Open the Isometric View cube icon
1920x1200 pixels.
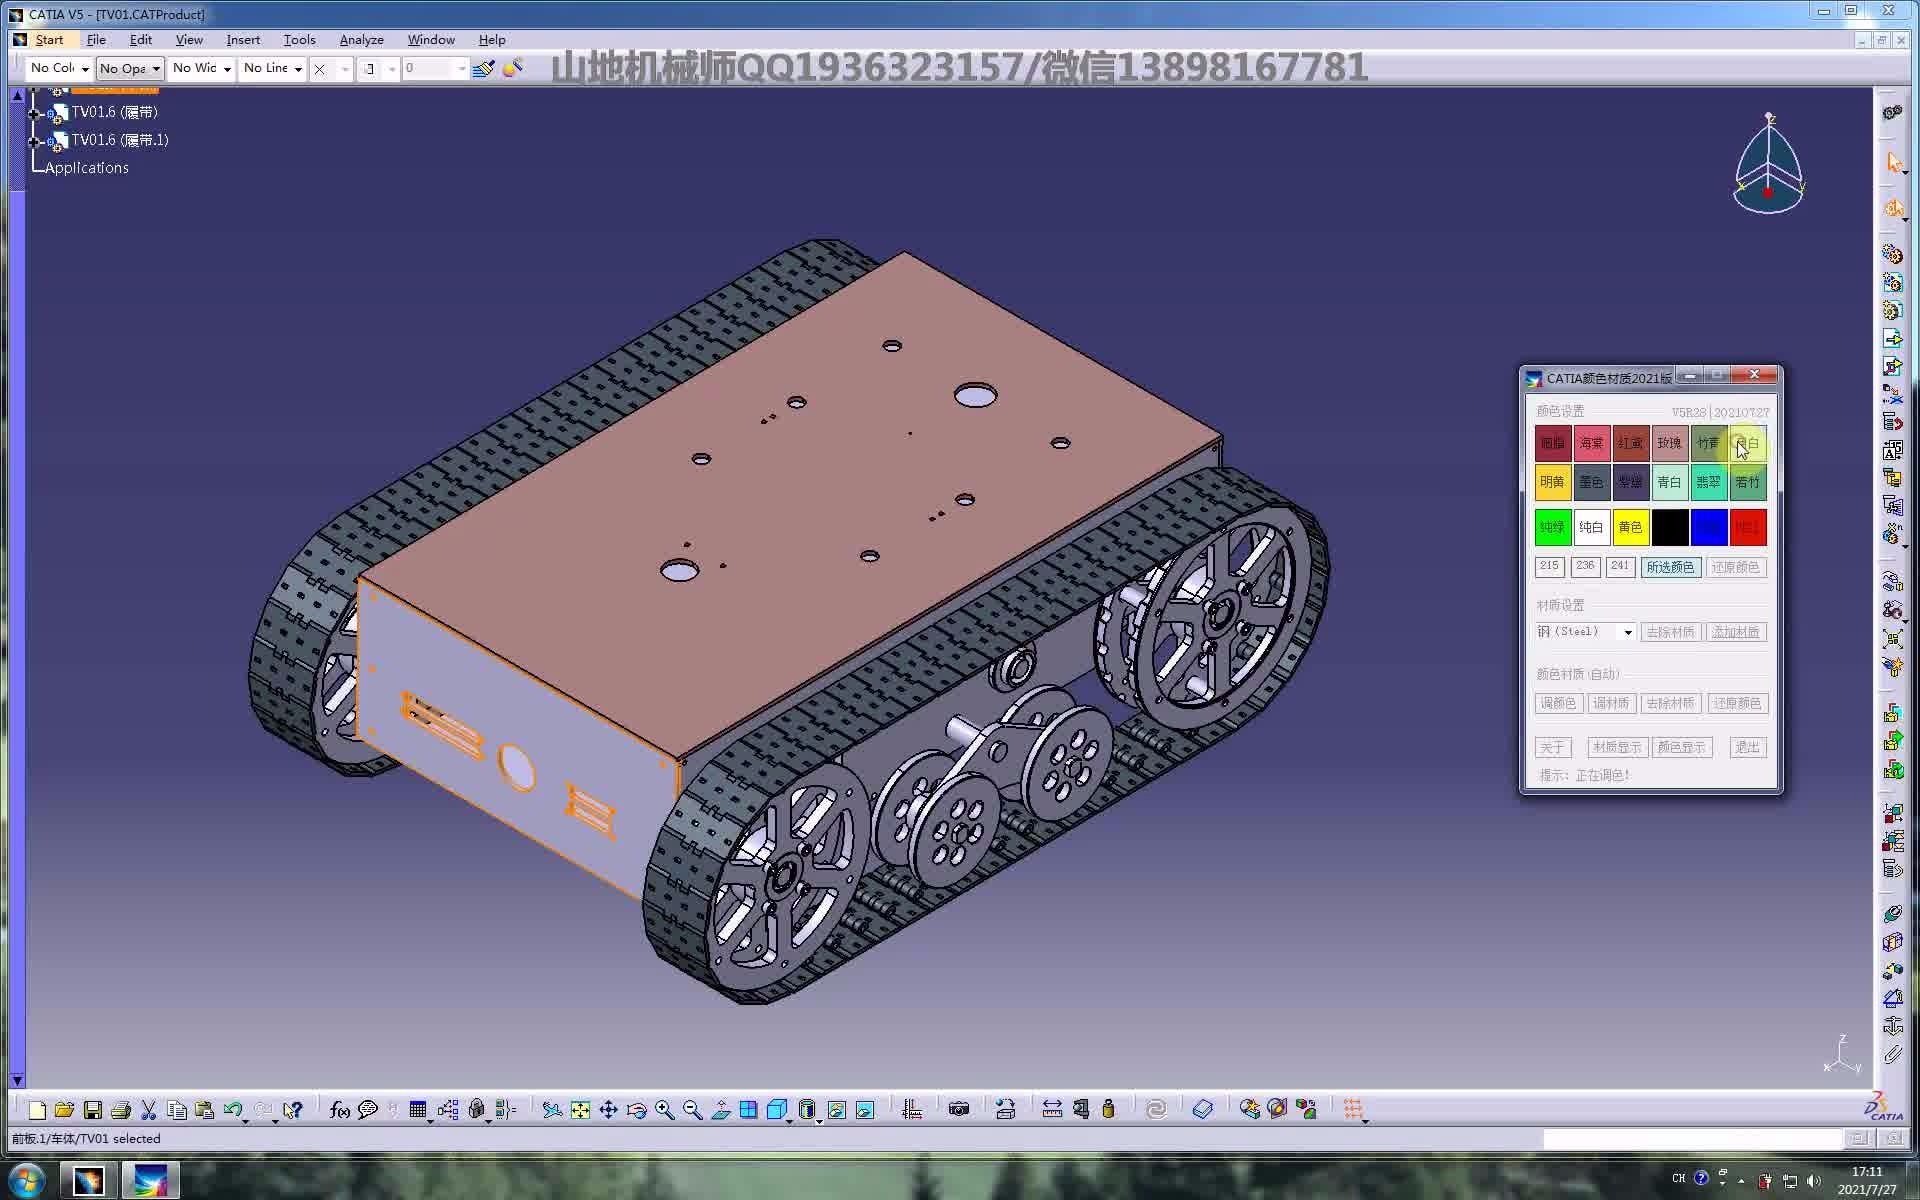coord(776,1110)
